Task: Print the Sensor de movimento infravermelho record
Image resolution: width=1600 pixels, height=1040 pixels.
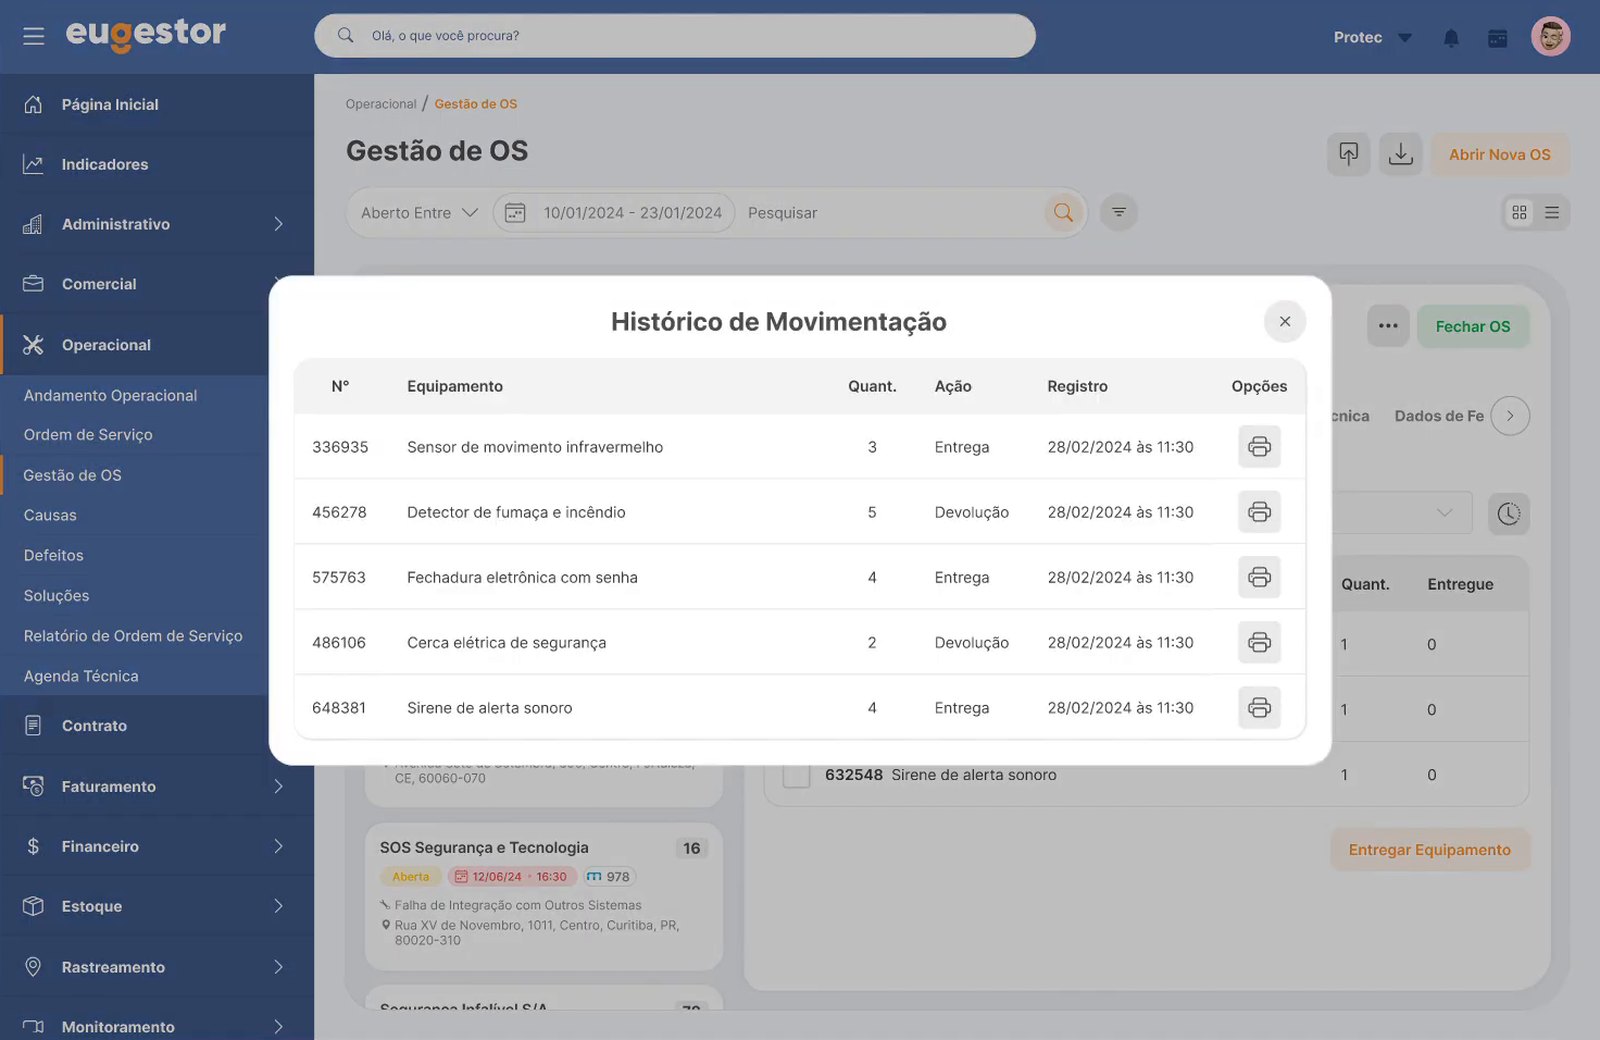Action: (x=1259, y=446)
